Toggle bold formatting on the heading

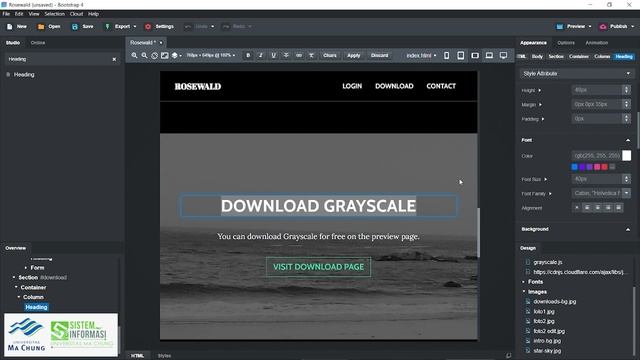pos(248,56)
